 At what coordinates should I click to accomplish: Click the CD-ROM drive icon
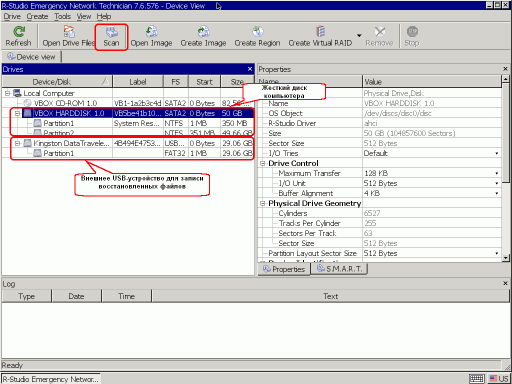tap(28, 103)
